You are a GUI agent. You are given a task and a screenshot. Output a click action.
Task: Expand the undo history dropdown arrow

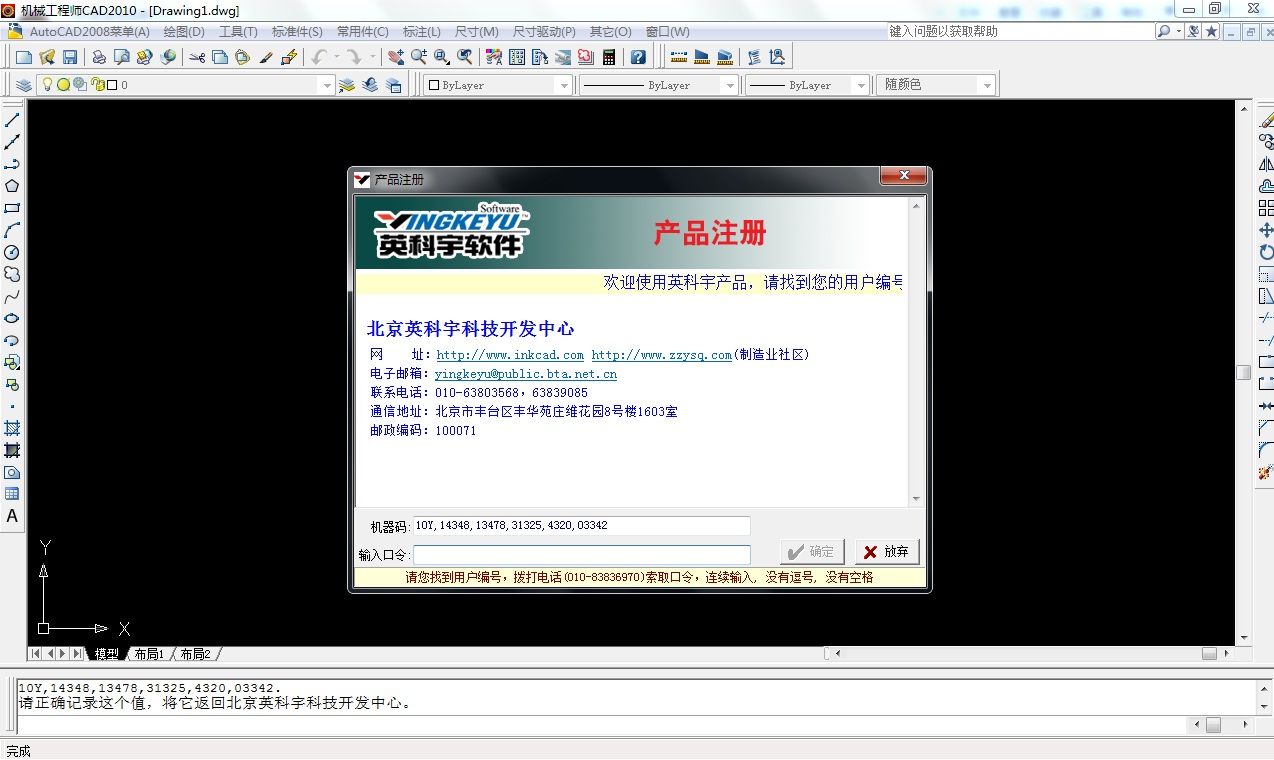click(336, 57)
